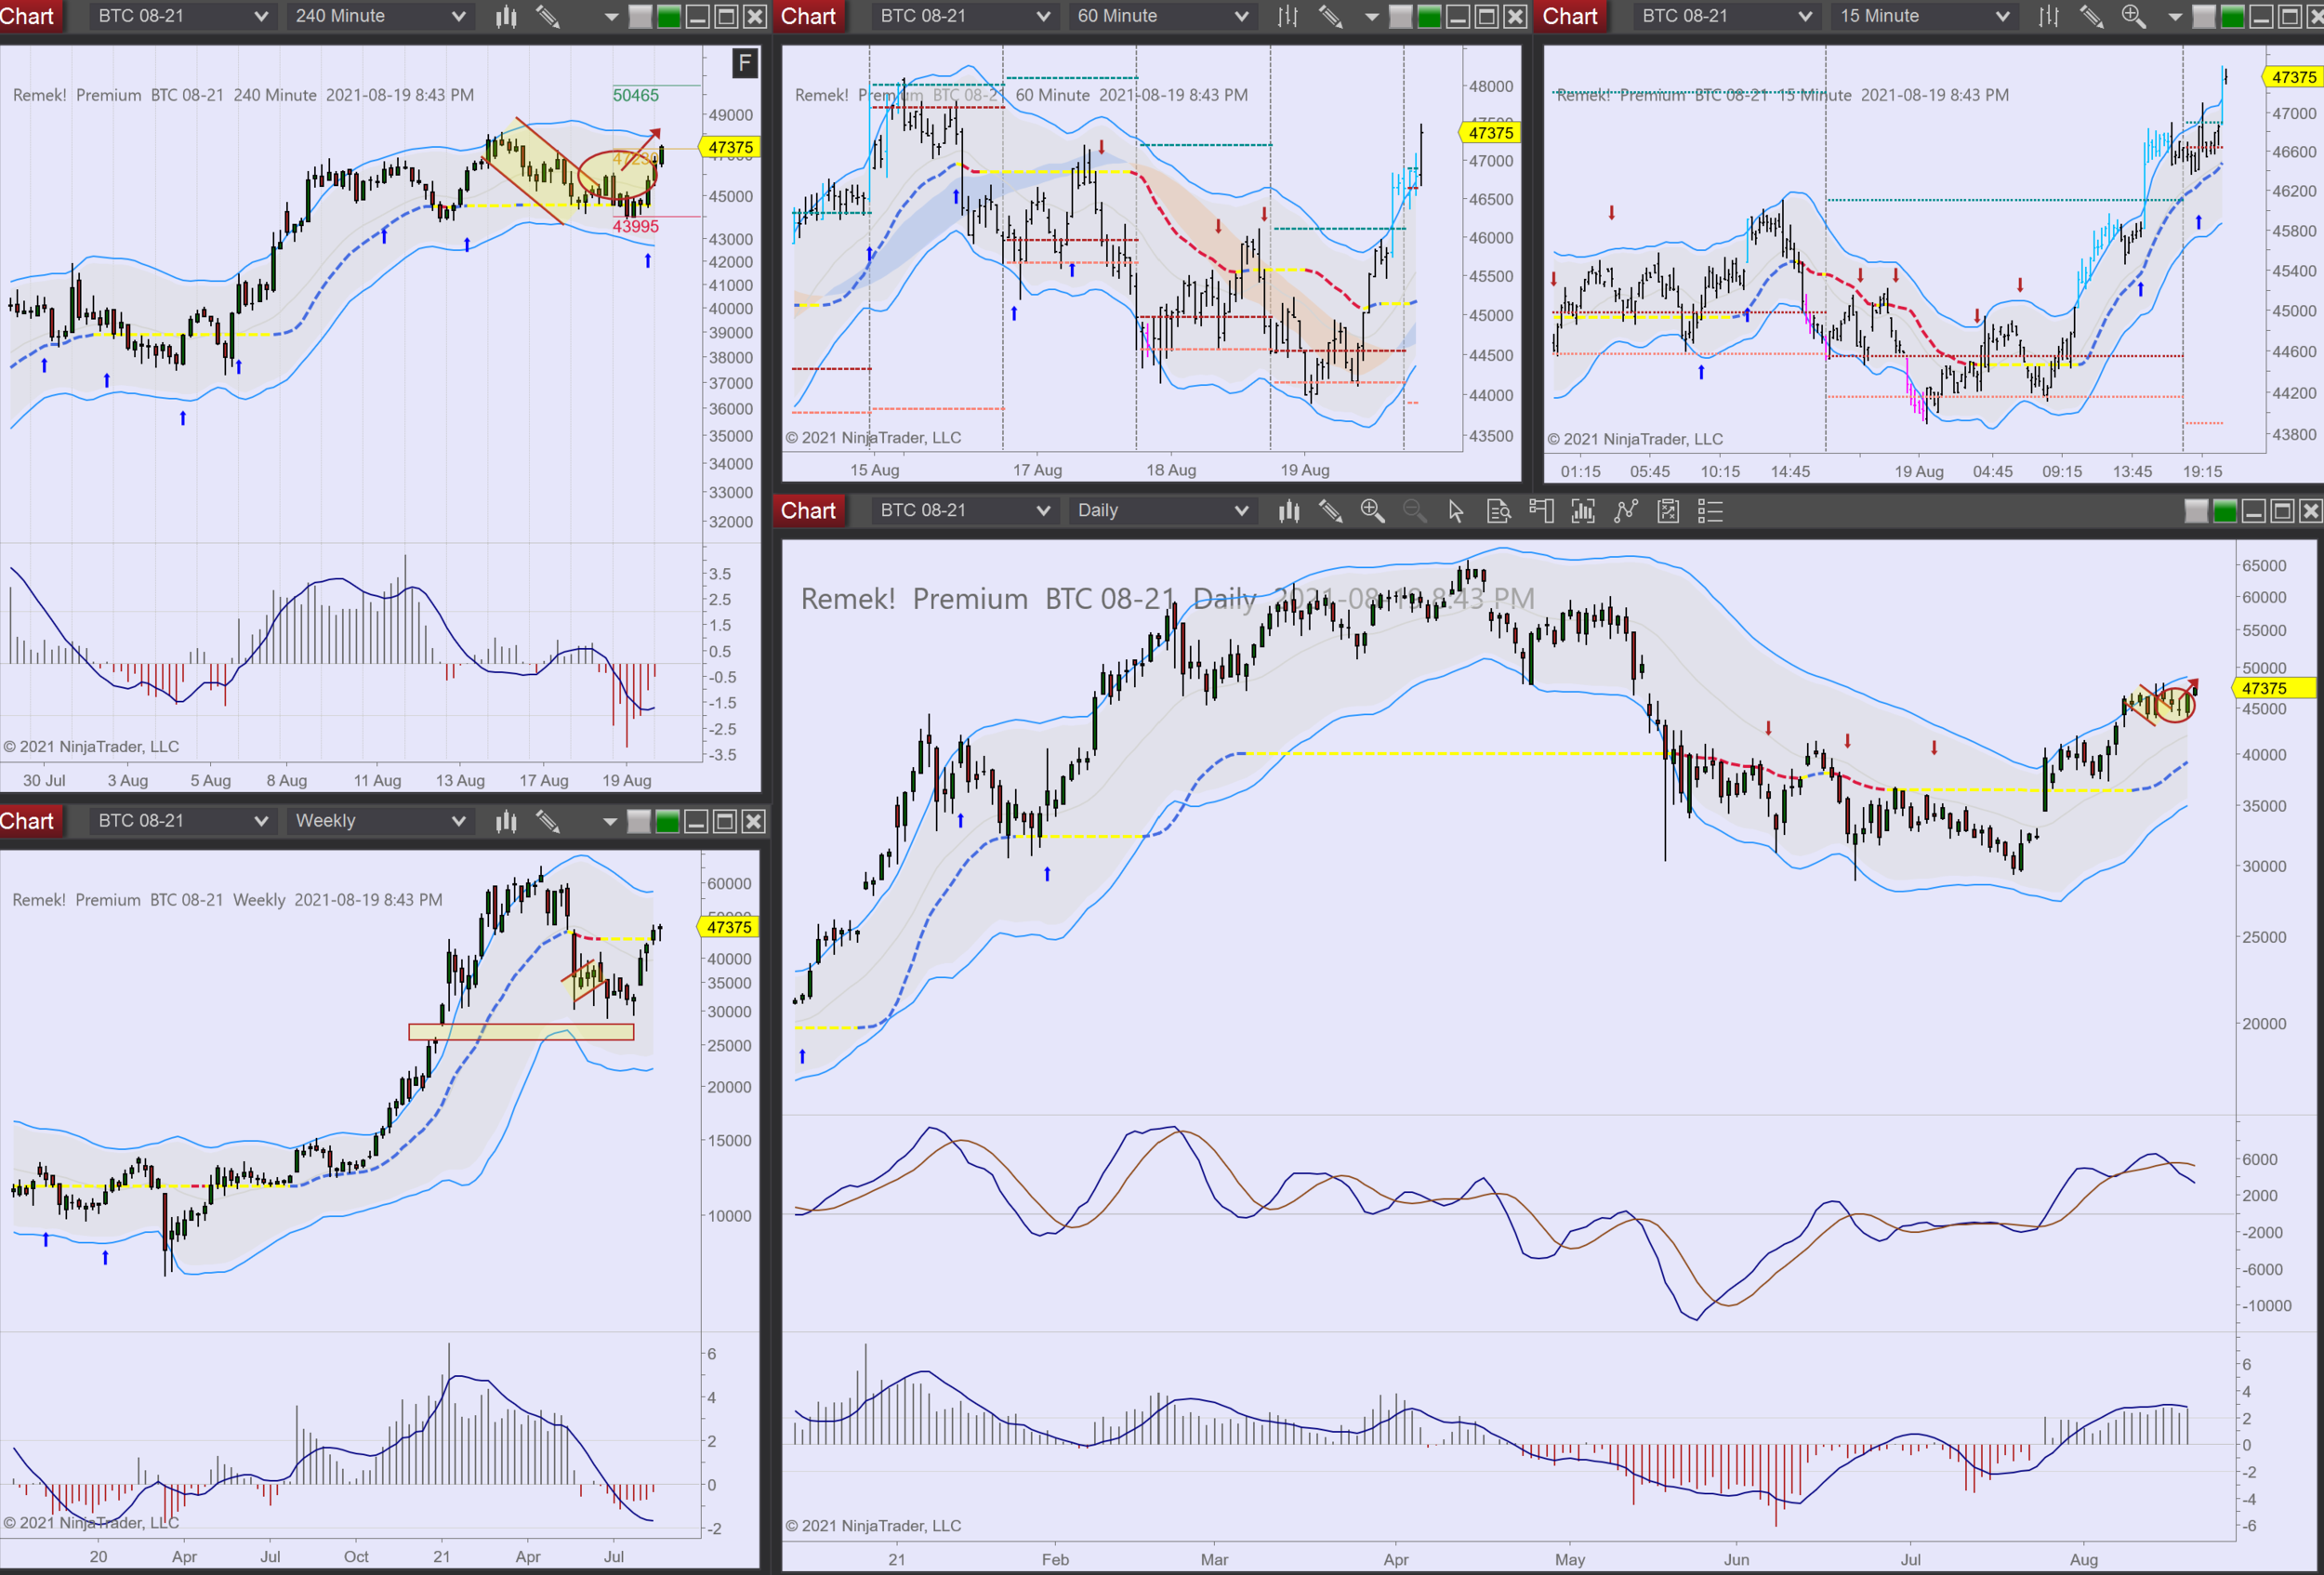Click the zoom in magnifier on Daily chart
The height and width of the screenshot is (1575, 2324).
pyautogui.click(x=1372, y=511)
